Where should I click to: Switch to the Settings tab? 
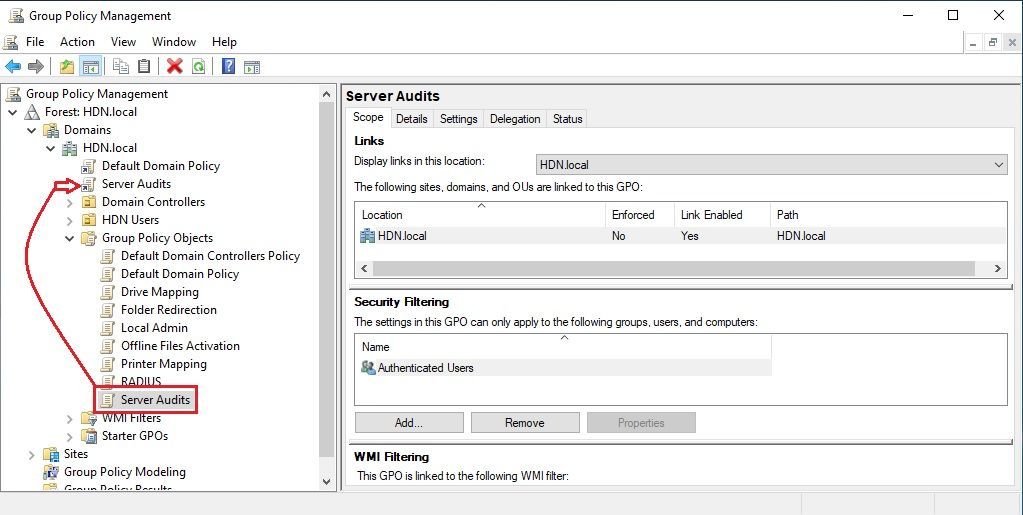coord(459,119)
